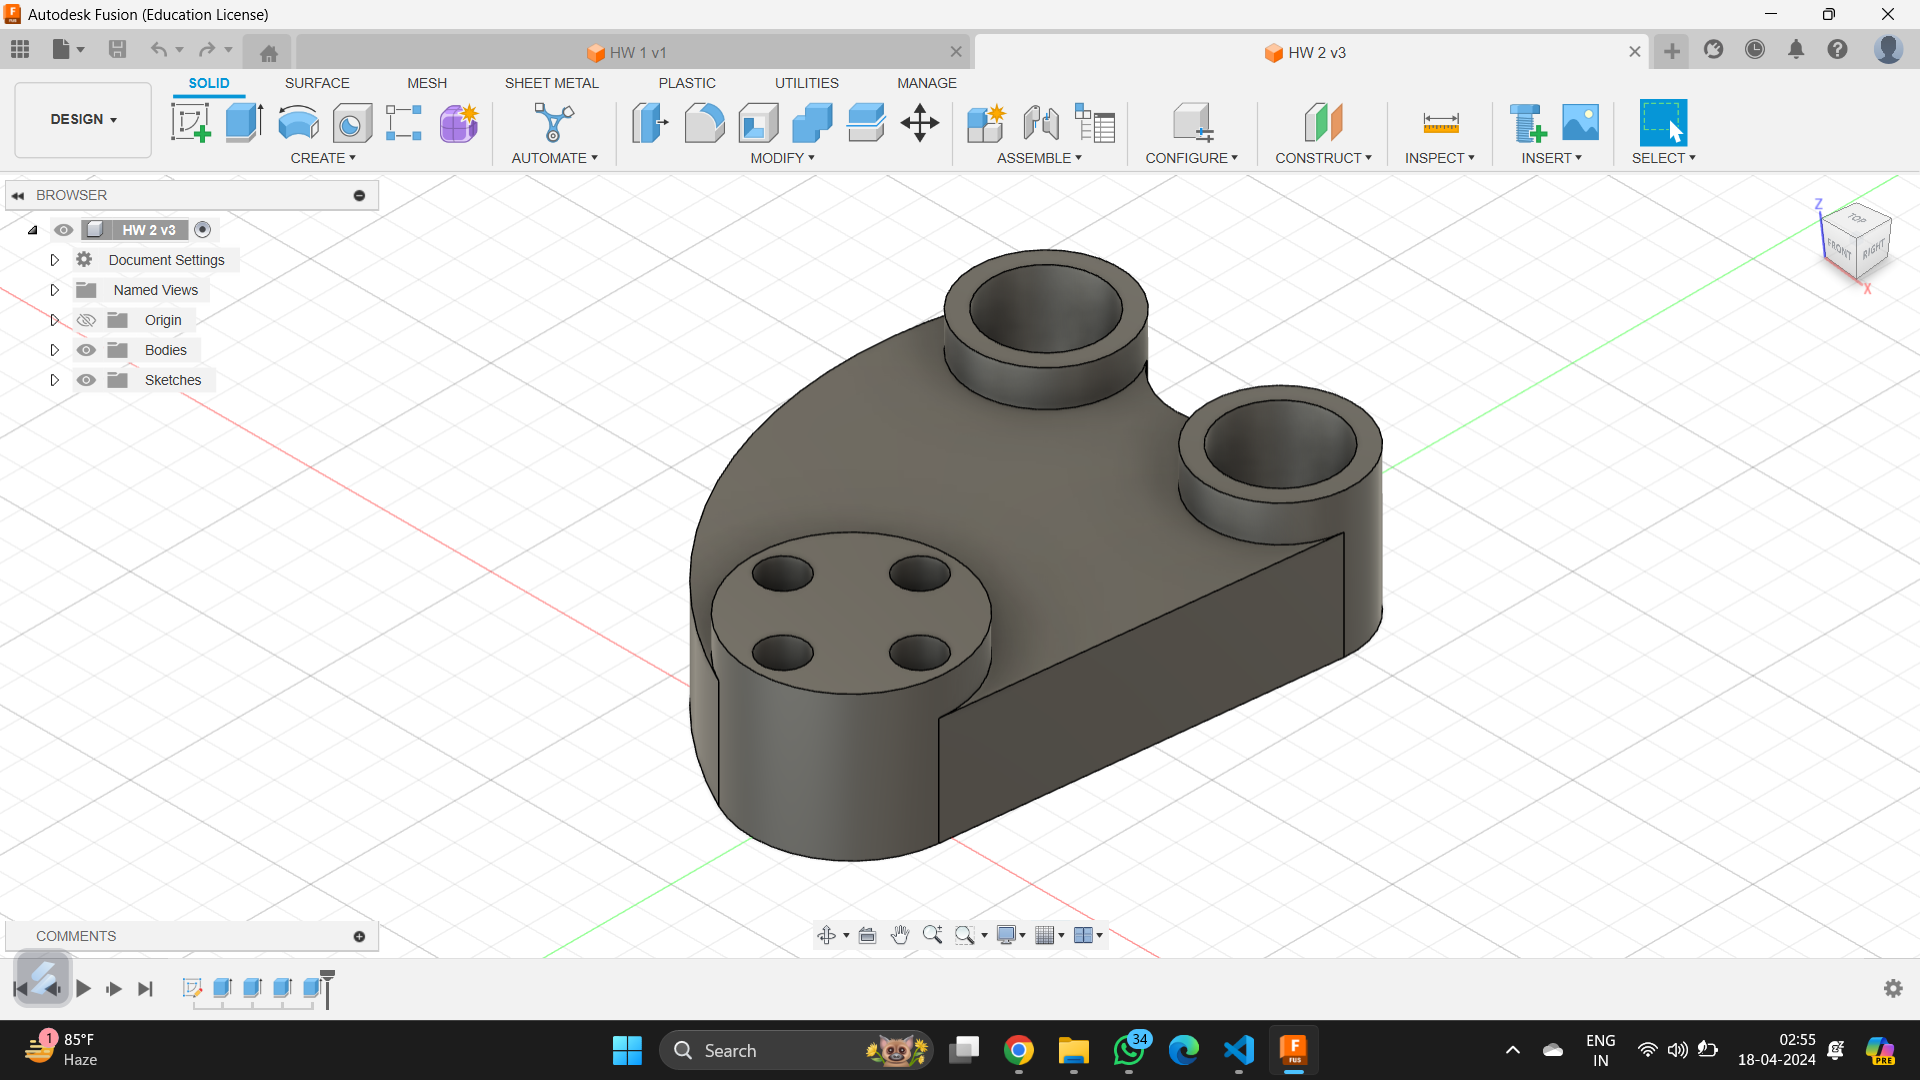
Task: Click the Insert Derive icon
Action: coord(1527,123)
